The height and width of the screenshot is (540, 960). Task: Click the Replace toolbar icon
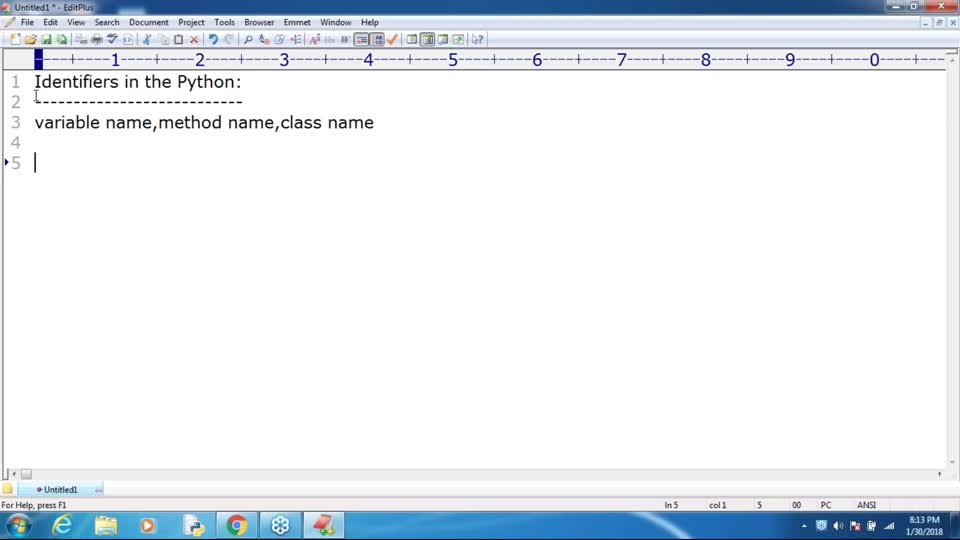[x=264, y=40]
